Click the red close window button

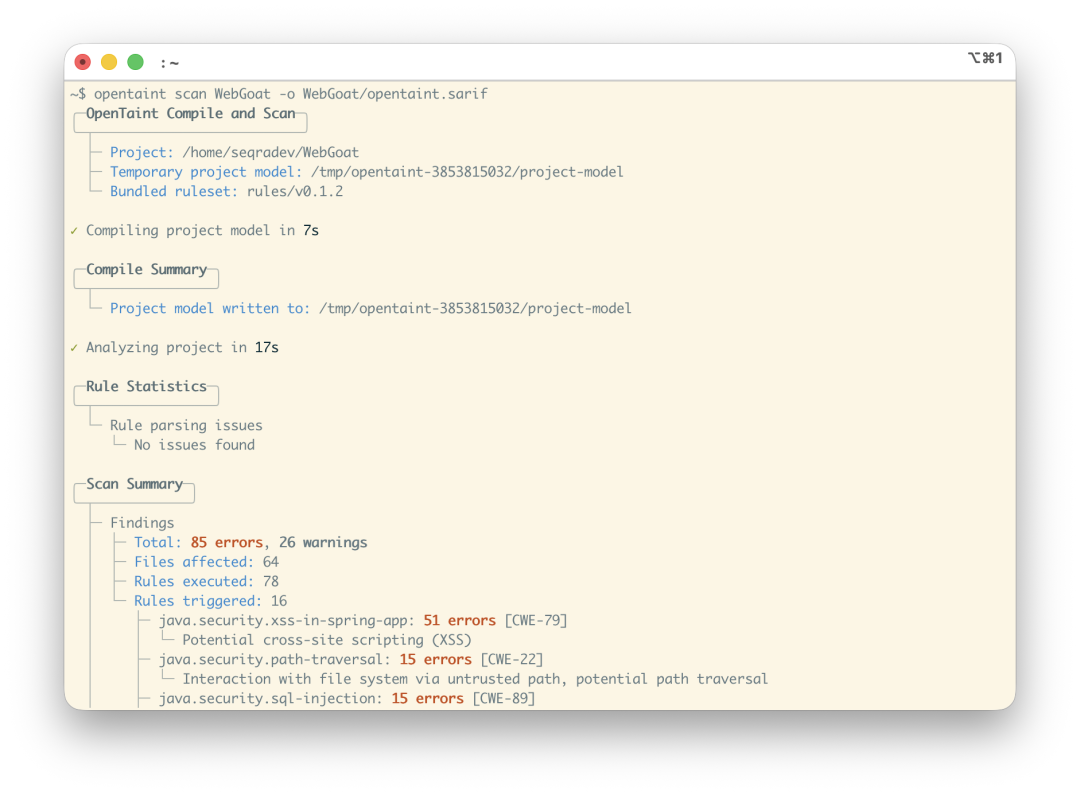coord(83,62)
